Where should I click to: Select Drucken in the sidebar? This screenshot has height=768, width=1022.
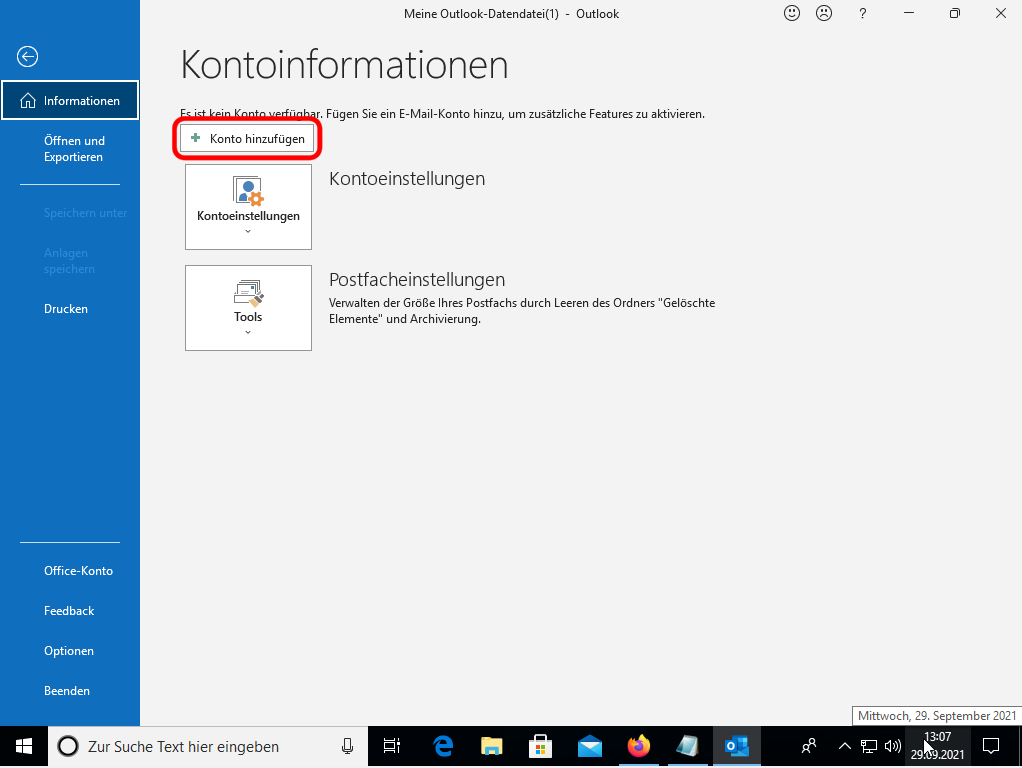click(x=66, y=309)
